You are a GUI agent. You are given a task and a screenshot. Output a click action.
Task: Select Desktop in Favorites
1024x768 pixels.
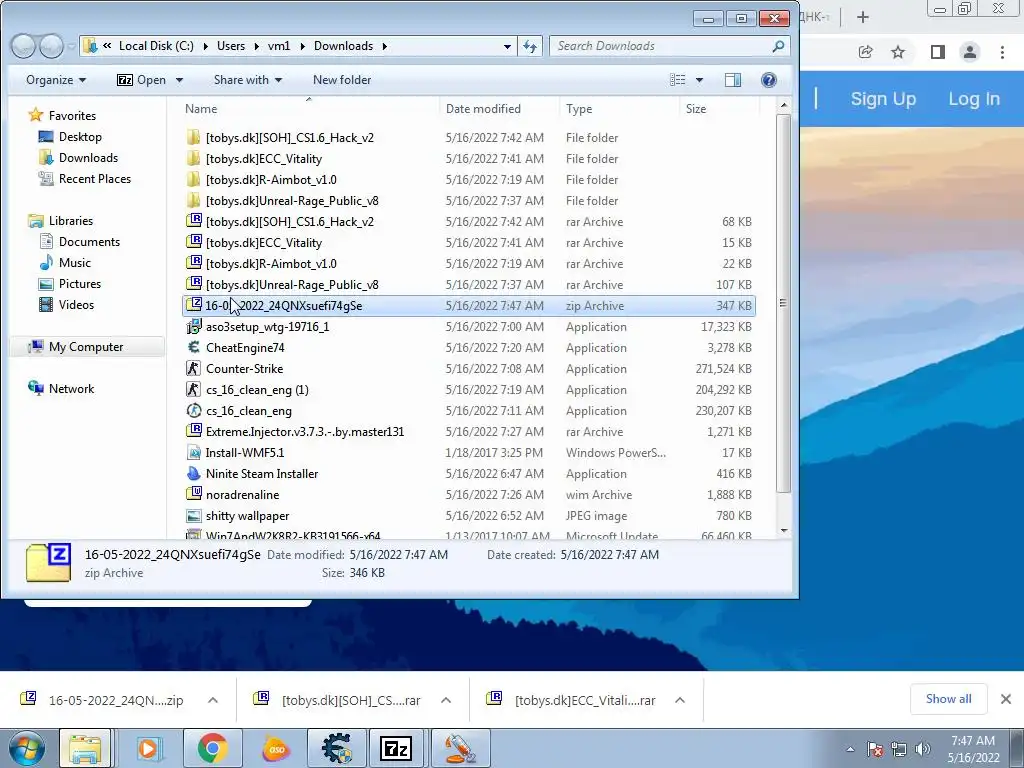80,136
